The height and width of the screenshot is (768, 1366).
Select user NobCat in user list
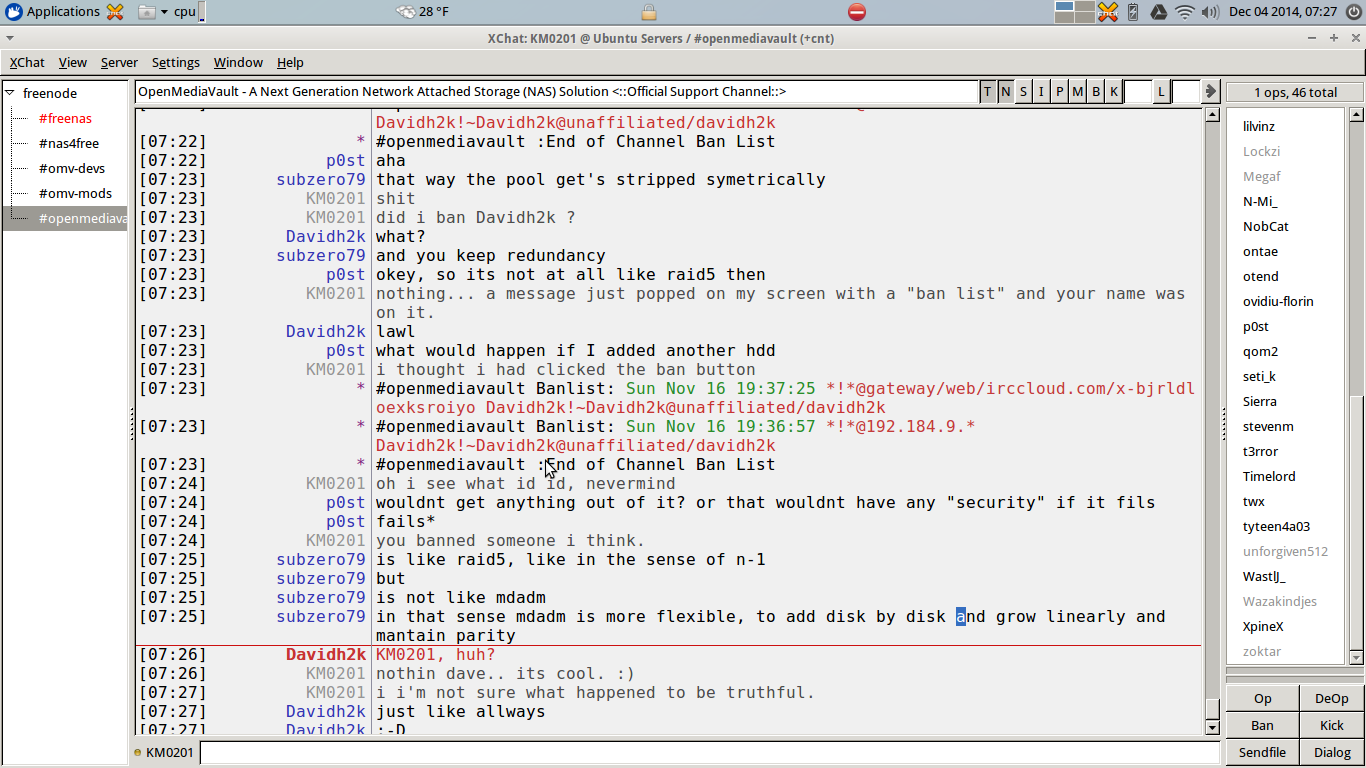click(1266, 226)
